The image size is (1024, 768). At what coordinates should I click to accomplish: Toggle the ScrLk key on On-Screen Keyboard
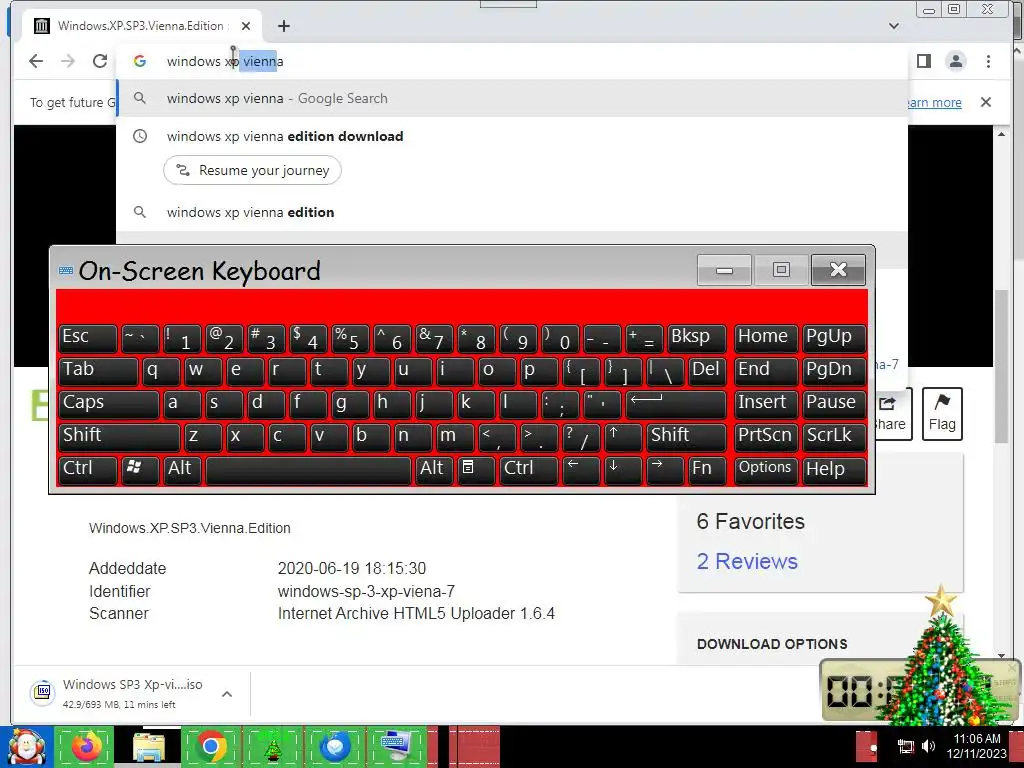[x=834, y=436]
